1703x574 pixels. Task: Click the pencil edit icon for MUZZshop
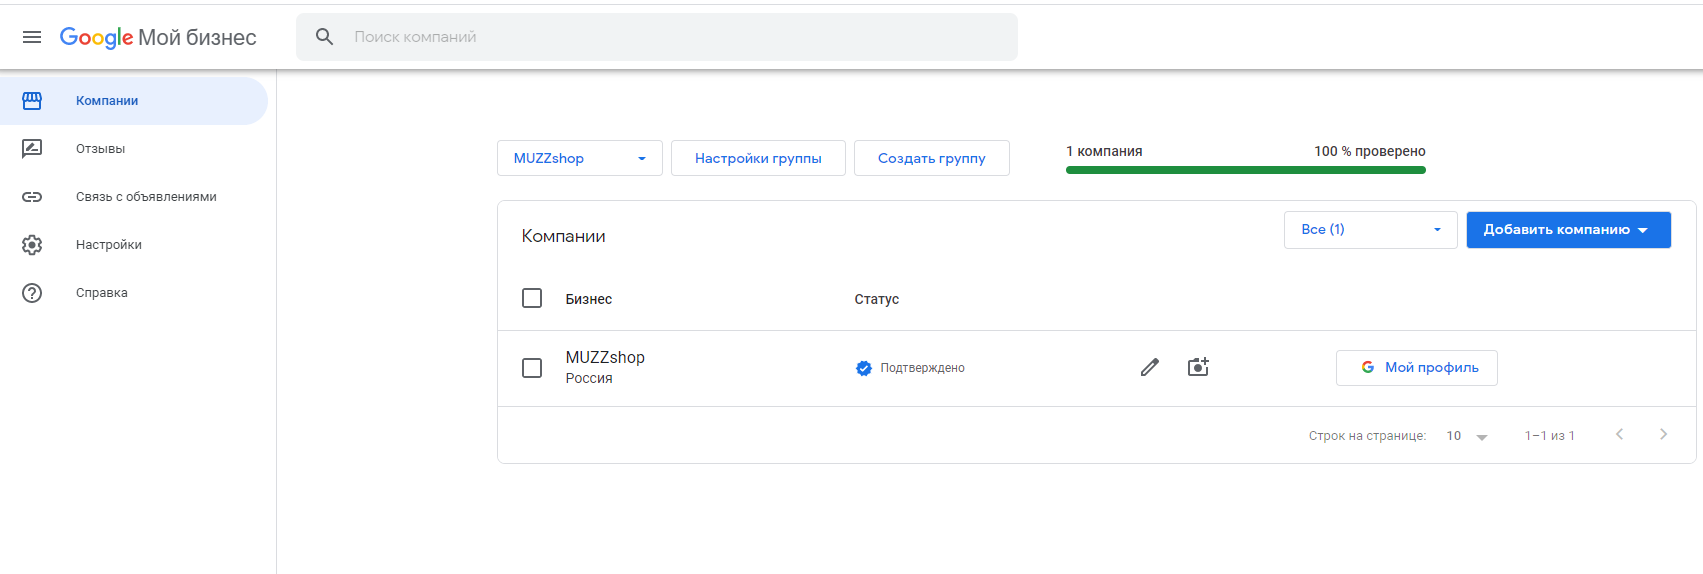click(x=1150, y=367)
